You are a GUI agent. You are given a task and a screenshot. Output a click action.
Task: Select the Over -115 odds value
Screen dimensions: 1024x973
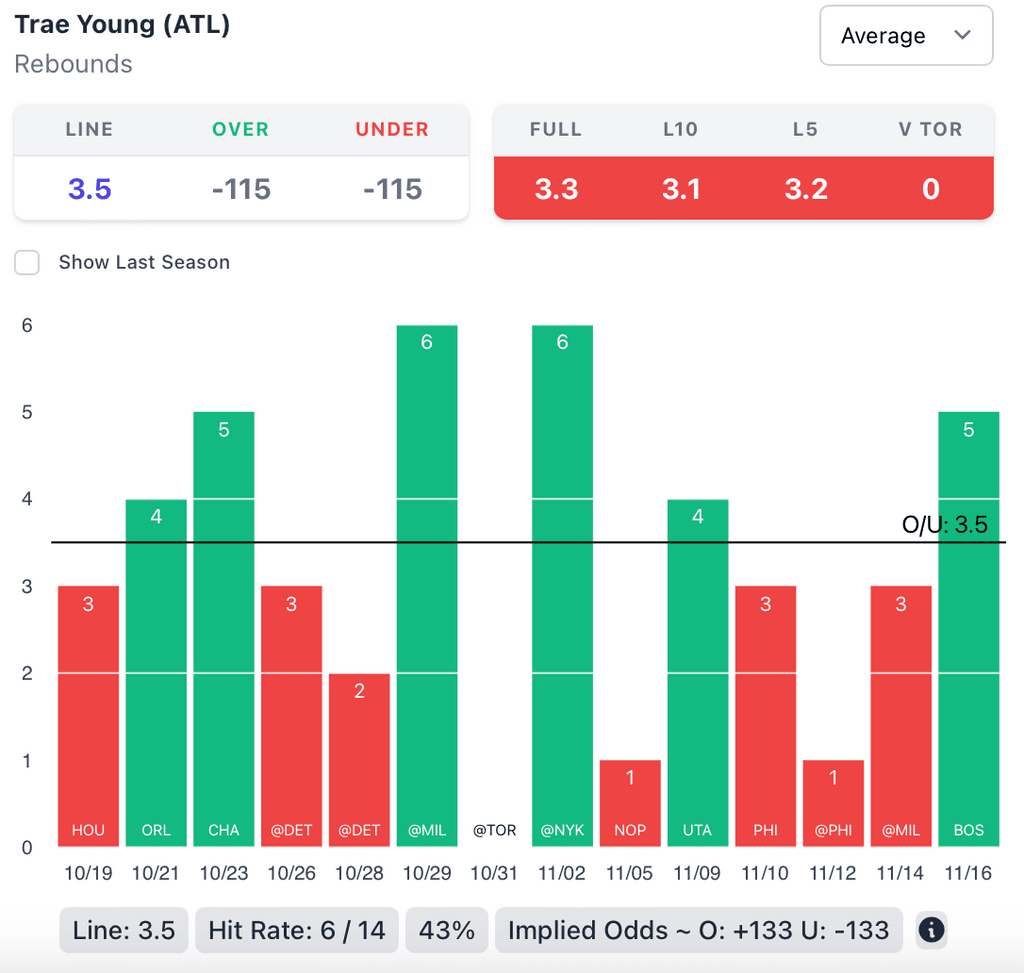(x=241, y=189)
